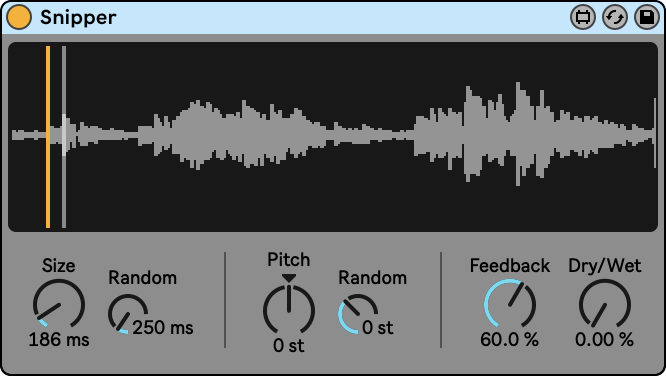The height and width of the screenshot is (376, 666).
Task: Click the orange playhead marker in waveform
Action: [48, 137]
